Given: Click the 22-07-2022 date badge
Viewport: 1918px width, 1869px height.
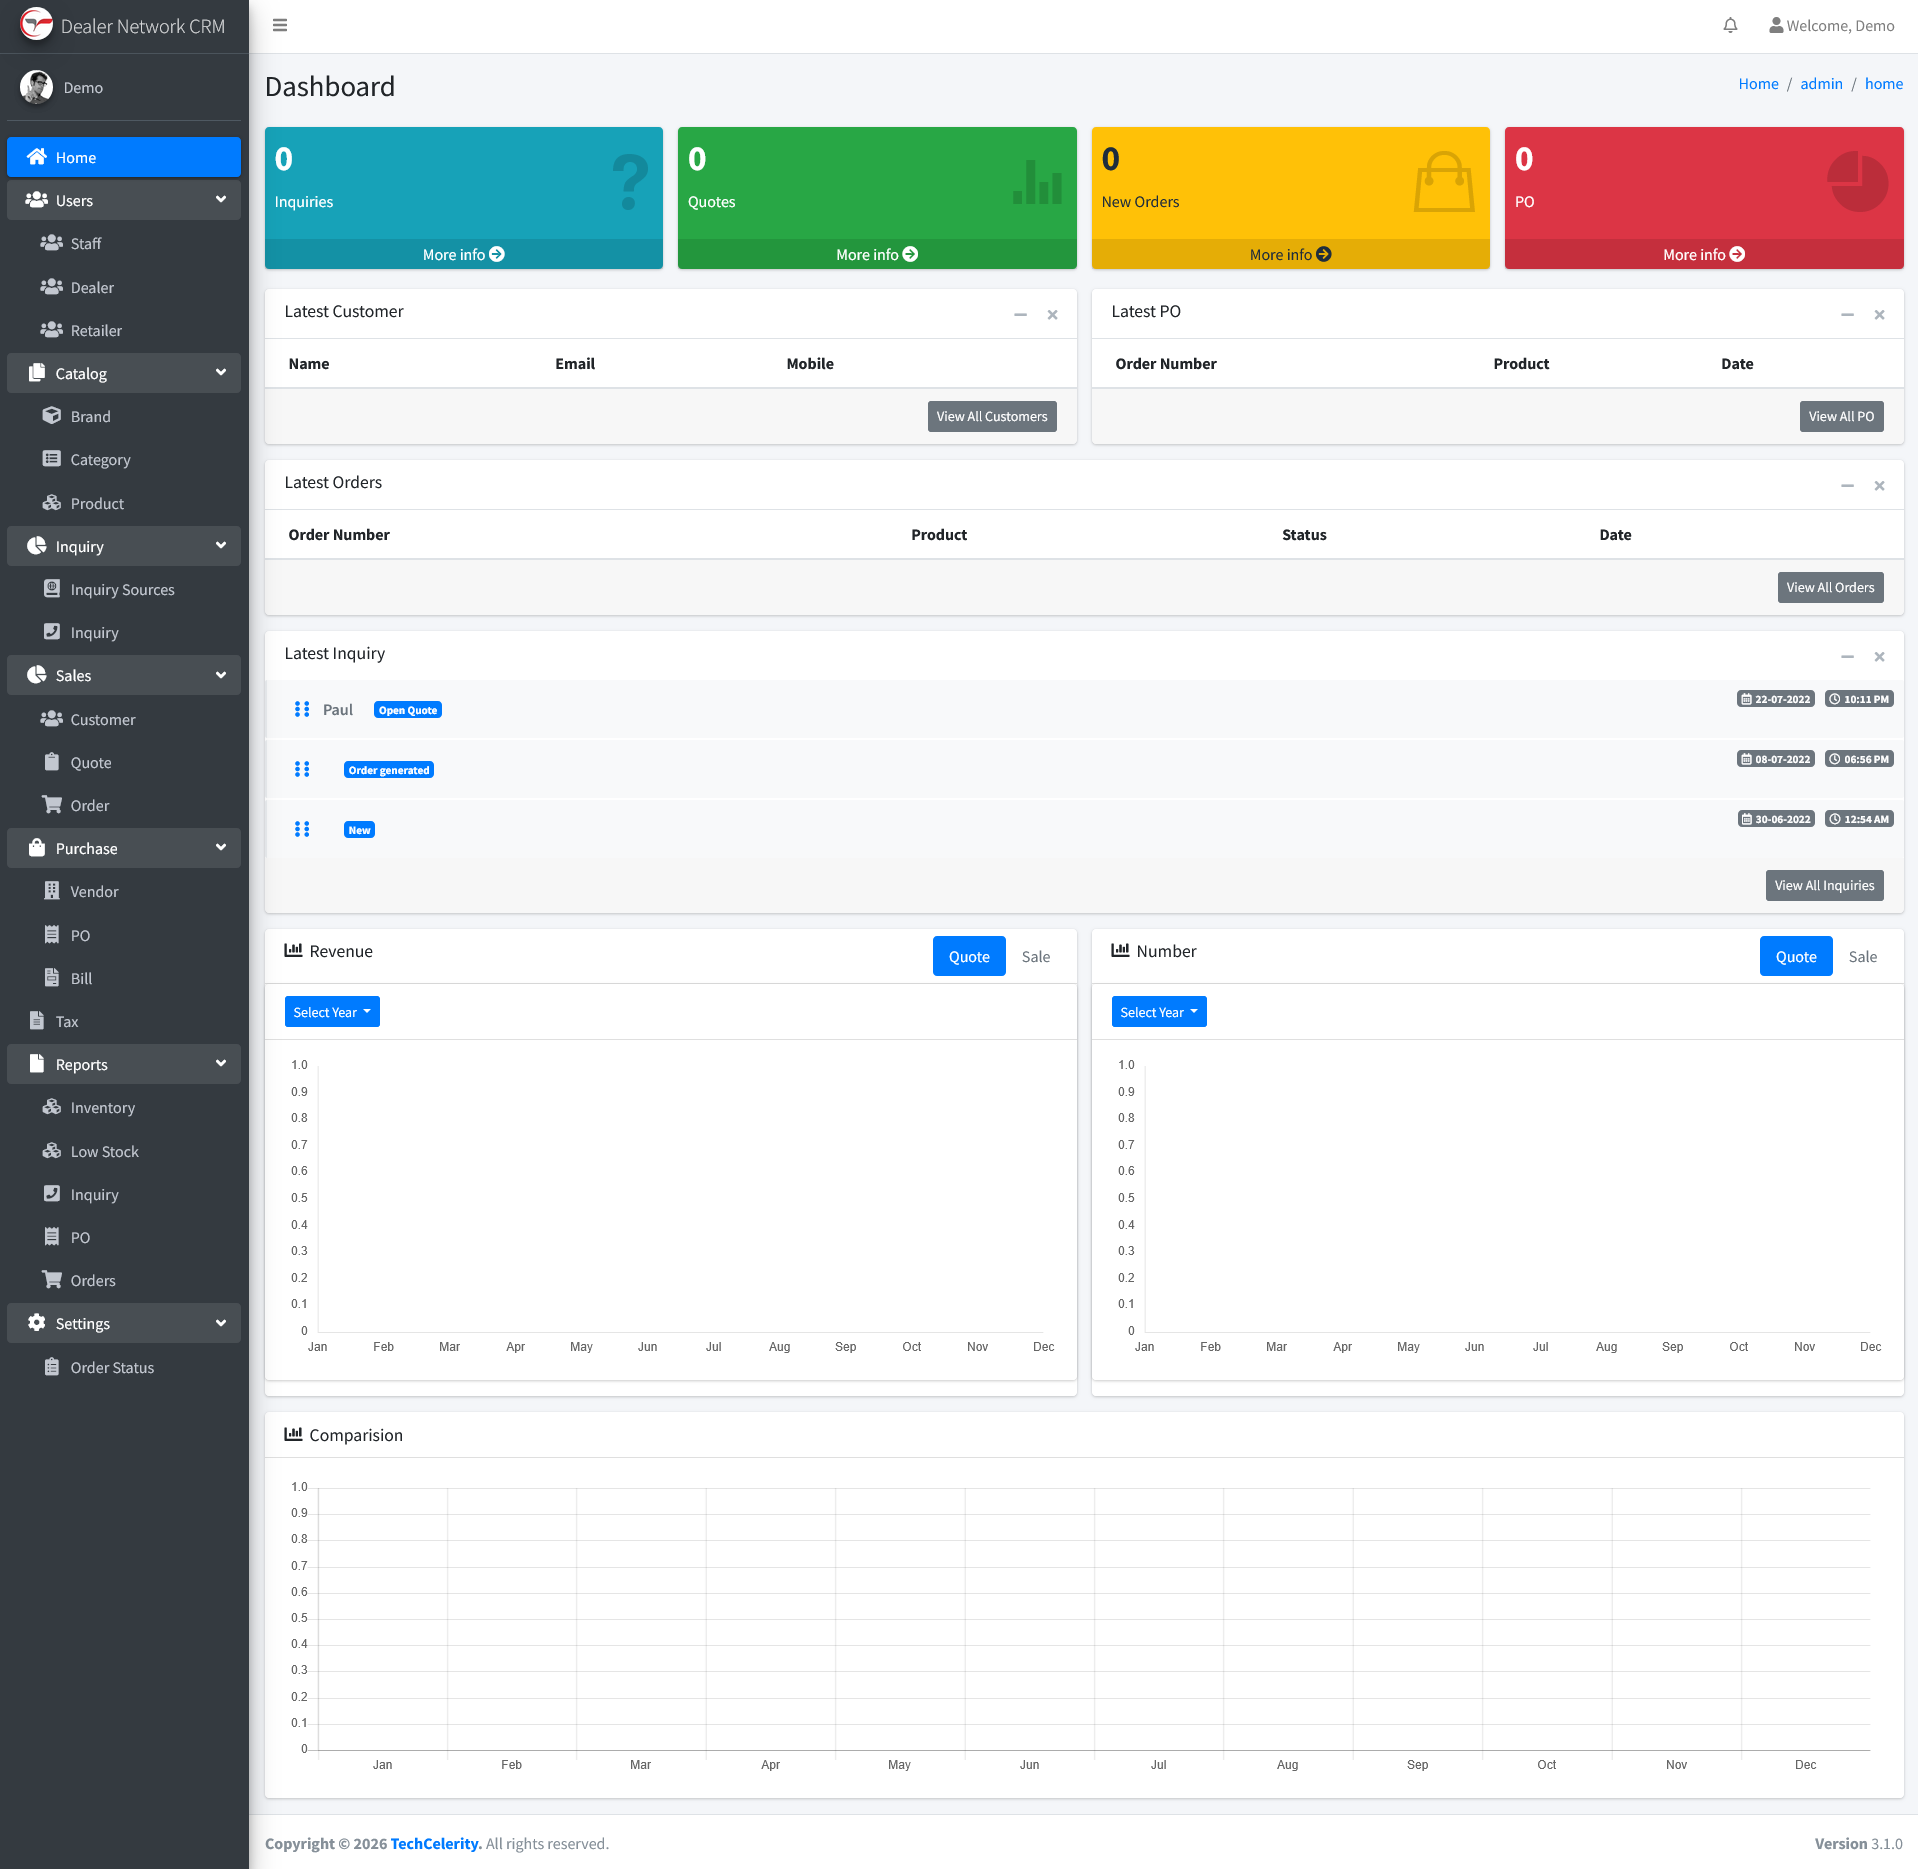Looking at the screenshot, I should point(1776,699).
